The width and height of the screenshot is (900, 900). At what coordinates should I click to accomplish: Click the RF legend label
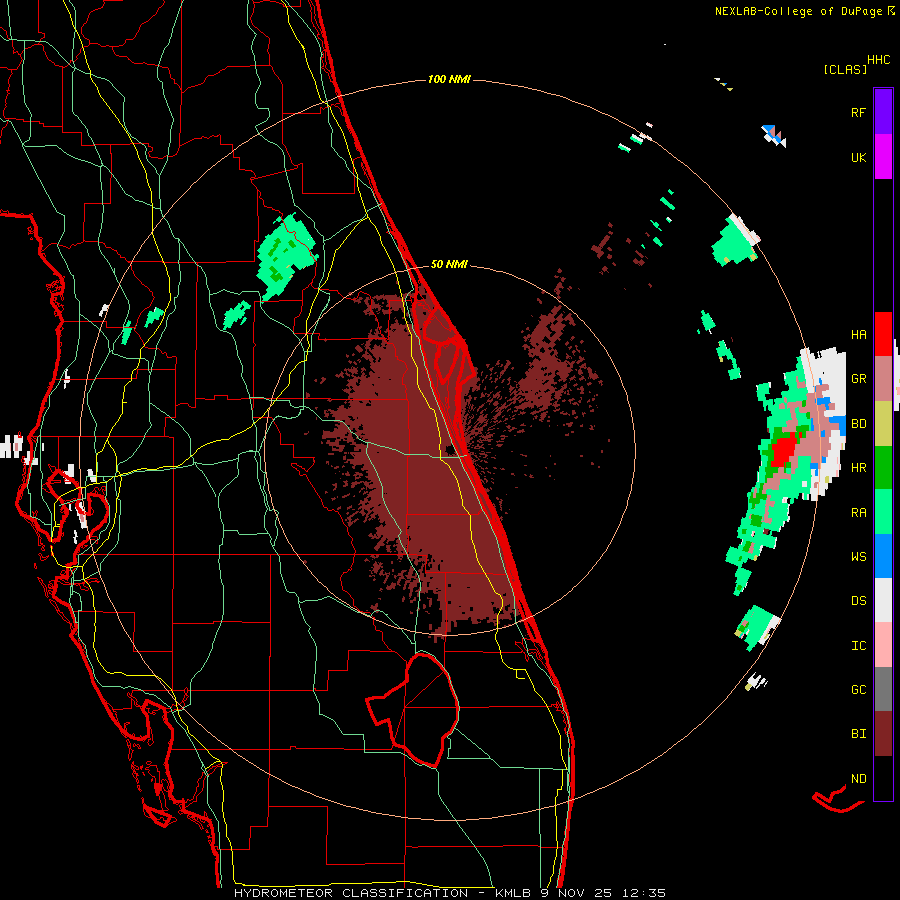coord(858,112)
